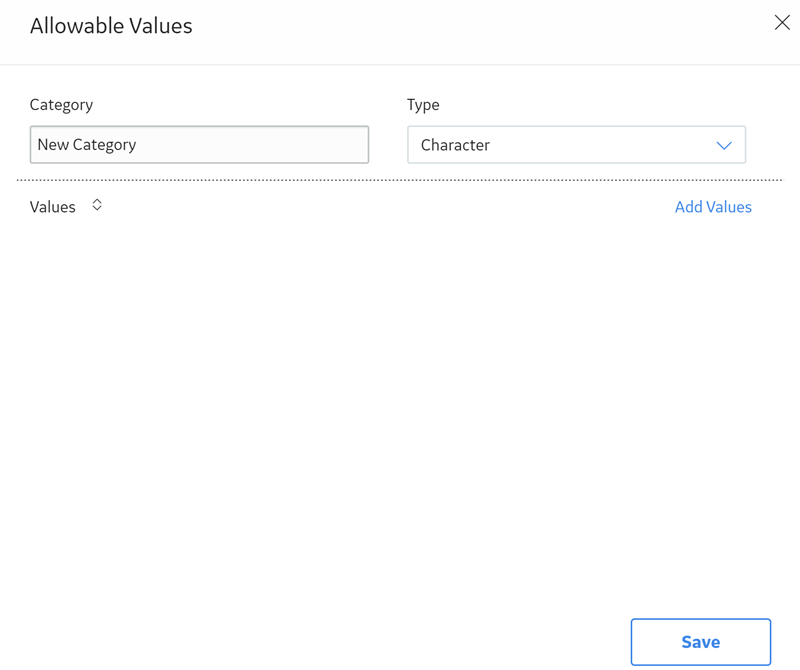Focus the Category input field
Image resolution: width=800 pixels, height=670 pixels.
(199, 145)
